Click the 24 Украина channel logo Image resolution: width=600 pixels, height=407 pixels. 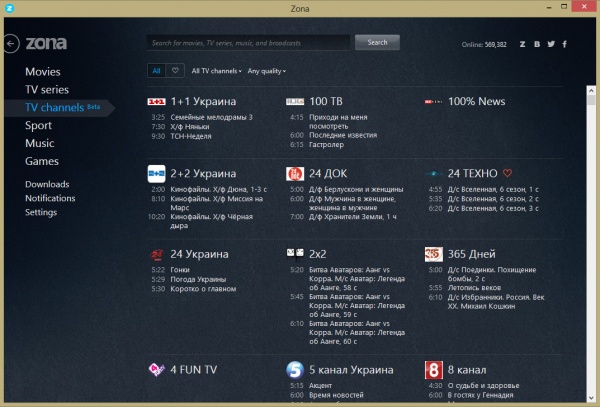(157, 254)
